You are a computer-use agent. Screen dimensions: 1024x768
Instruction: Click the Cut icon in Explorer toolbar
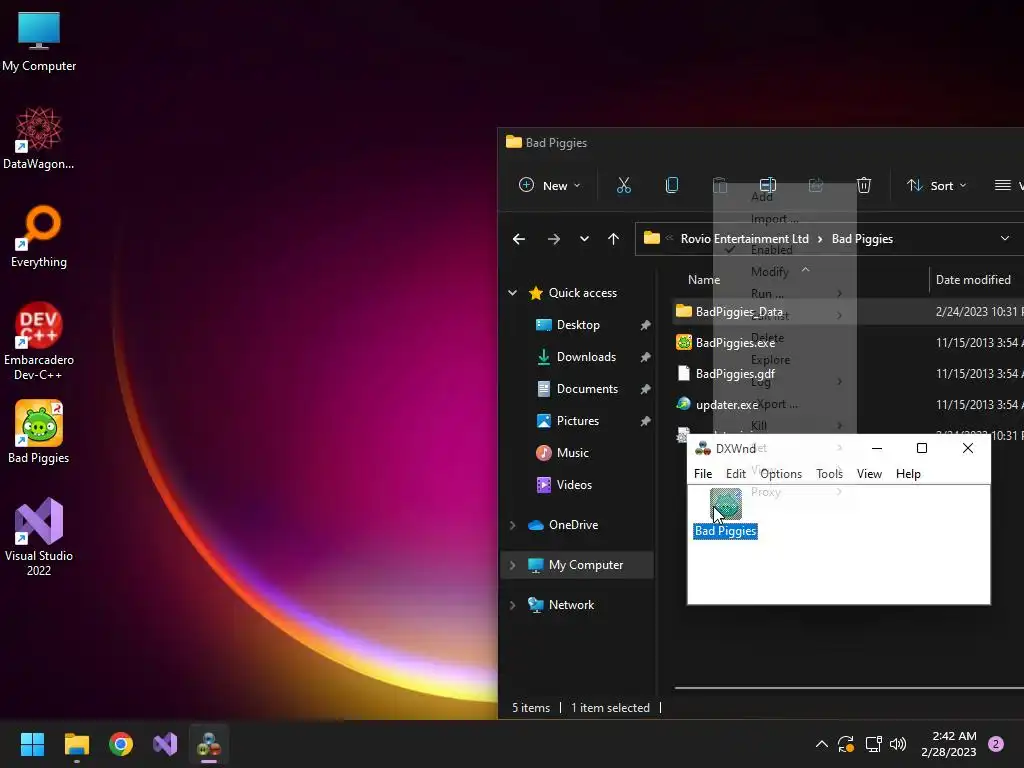[x=624, y=185]
